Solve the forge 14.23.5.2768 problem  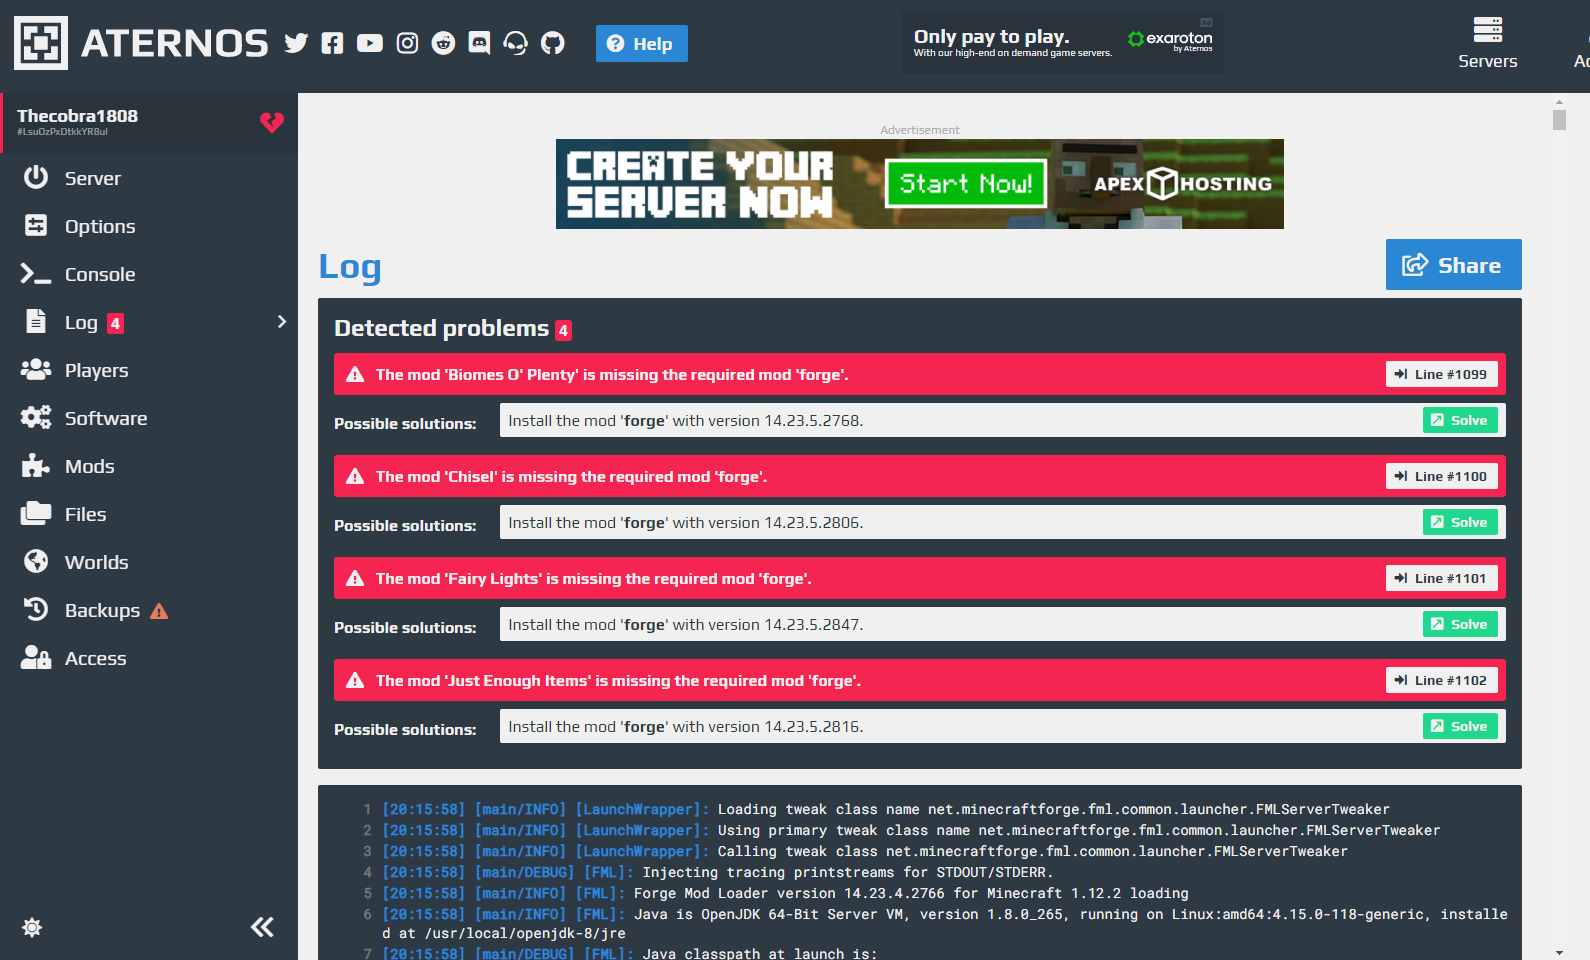pyautogui.click(x=1460, y=420)
